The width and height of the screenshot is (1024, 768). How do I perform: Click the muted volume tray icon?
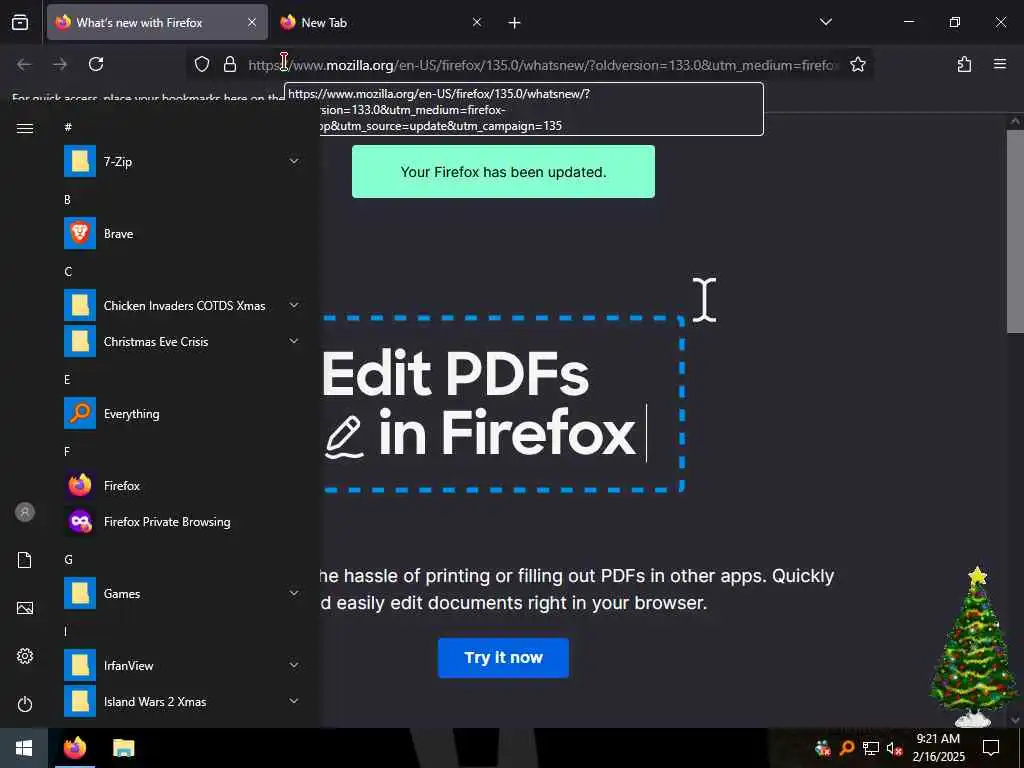(x=894, y=748)
